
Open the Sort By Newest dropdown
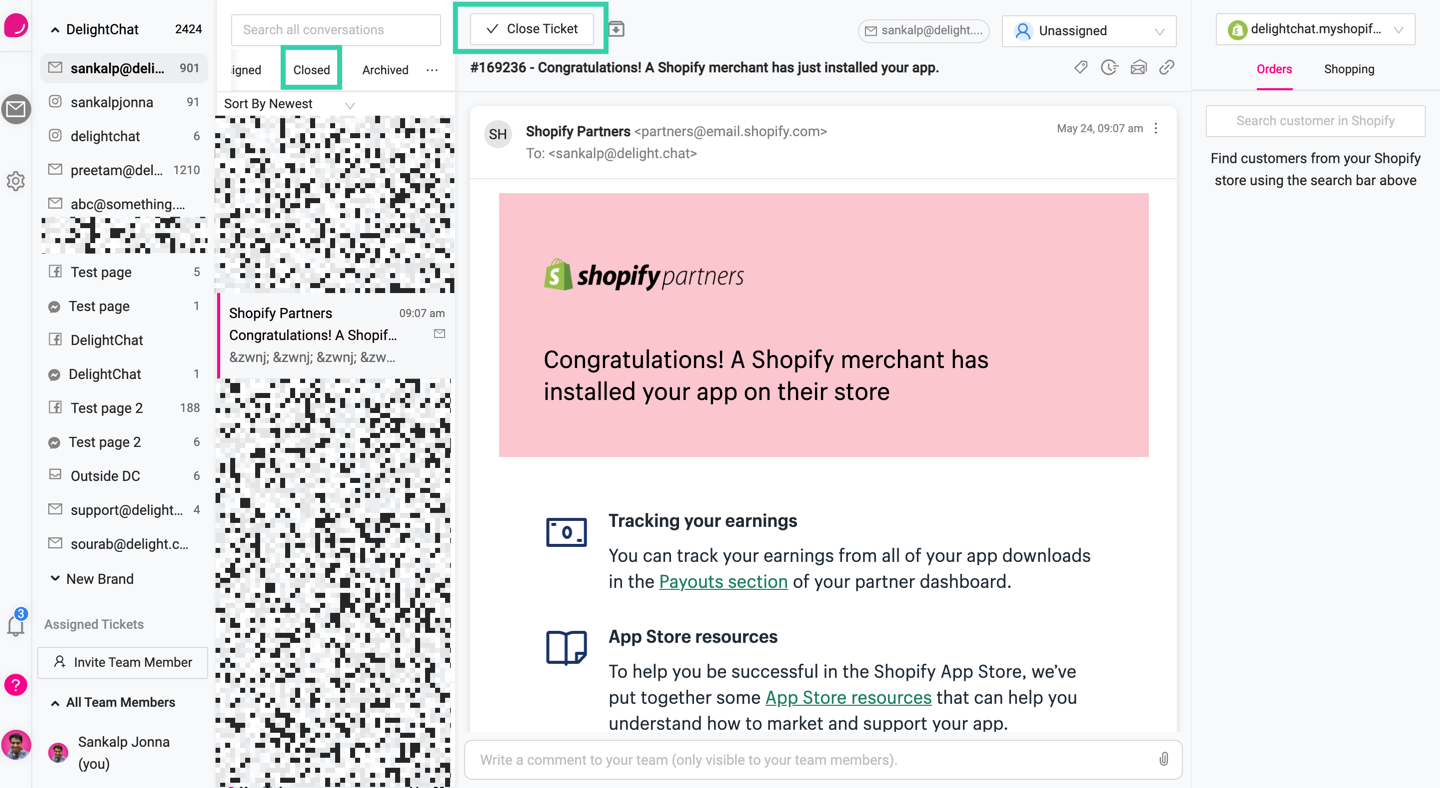(289, 104)
